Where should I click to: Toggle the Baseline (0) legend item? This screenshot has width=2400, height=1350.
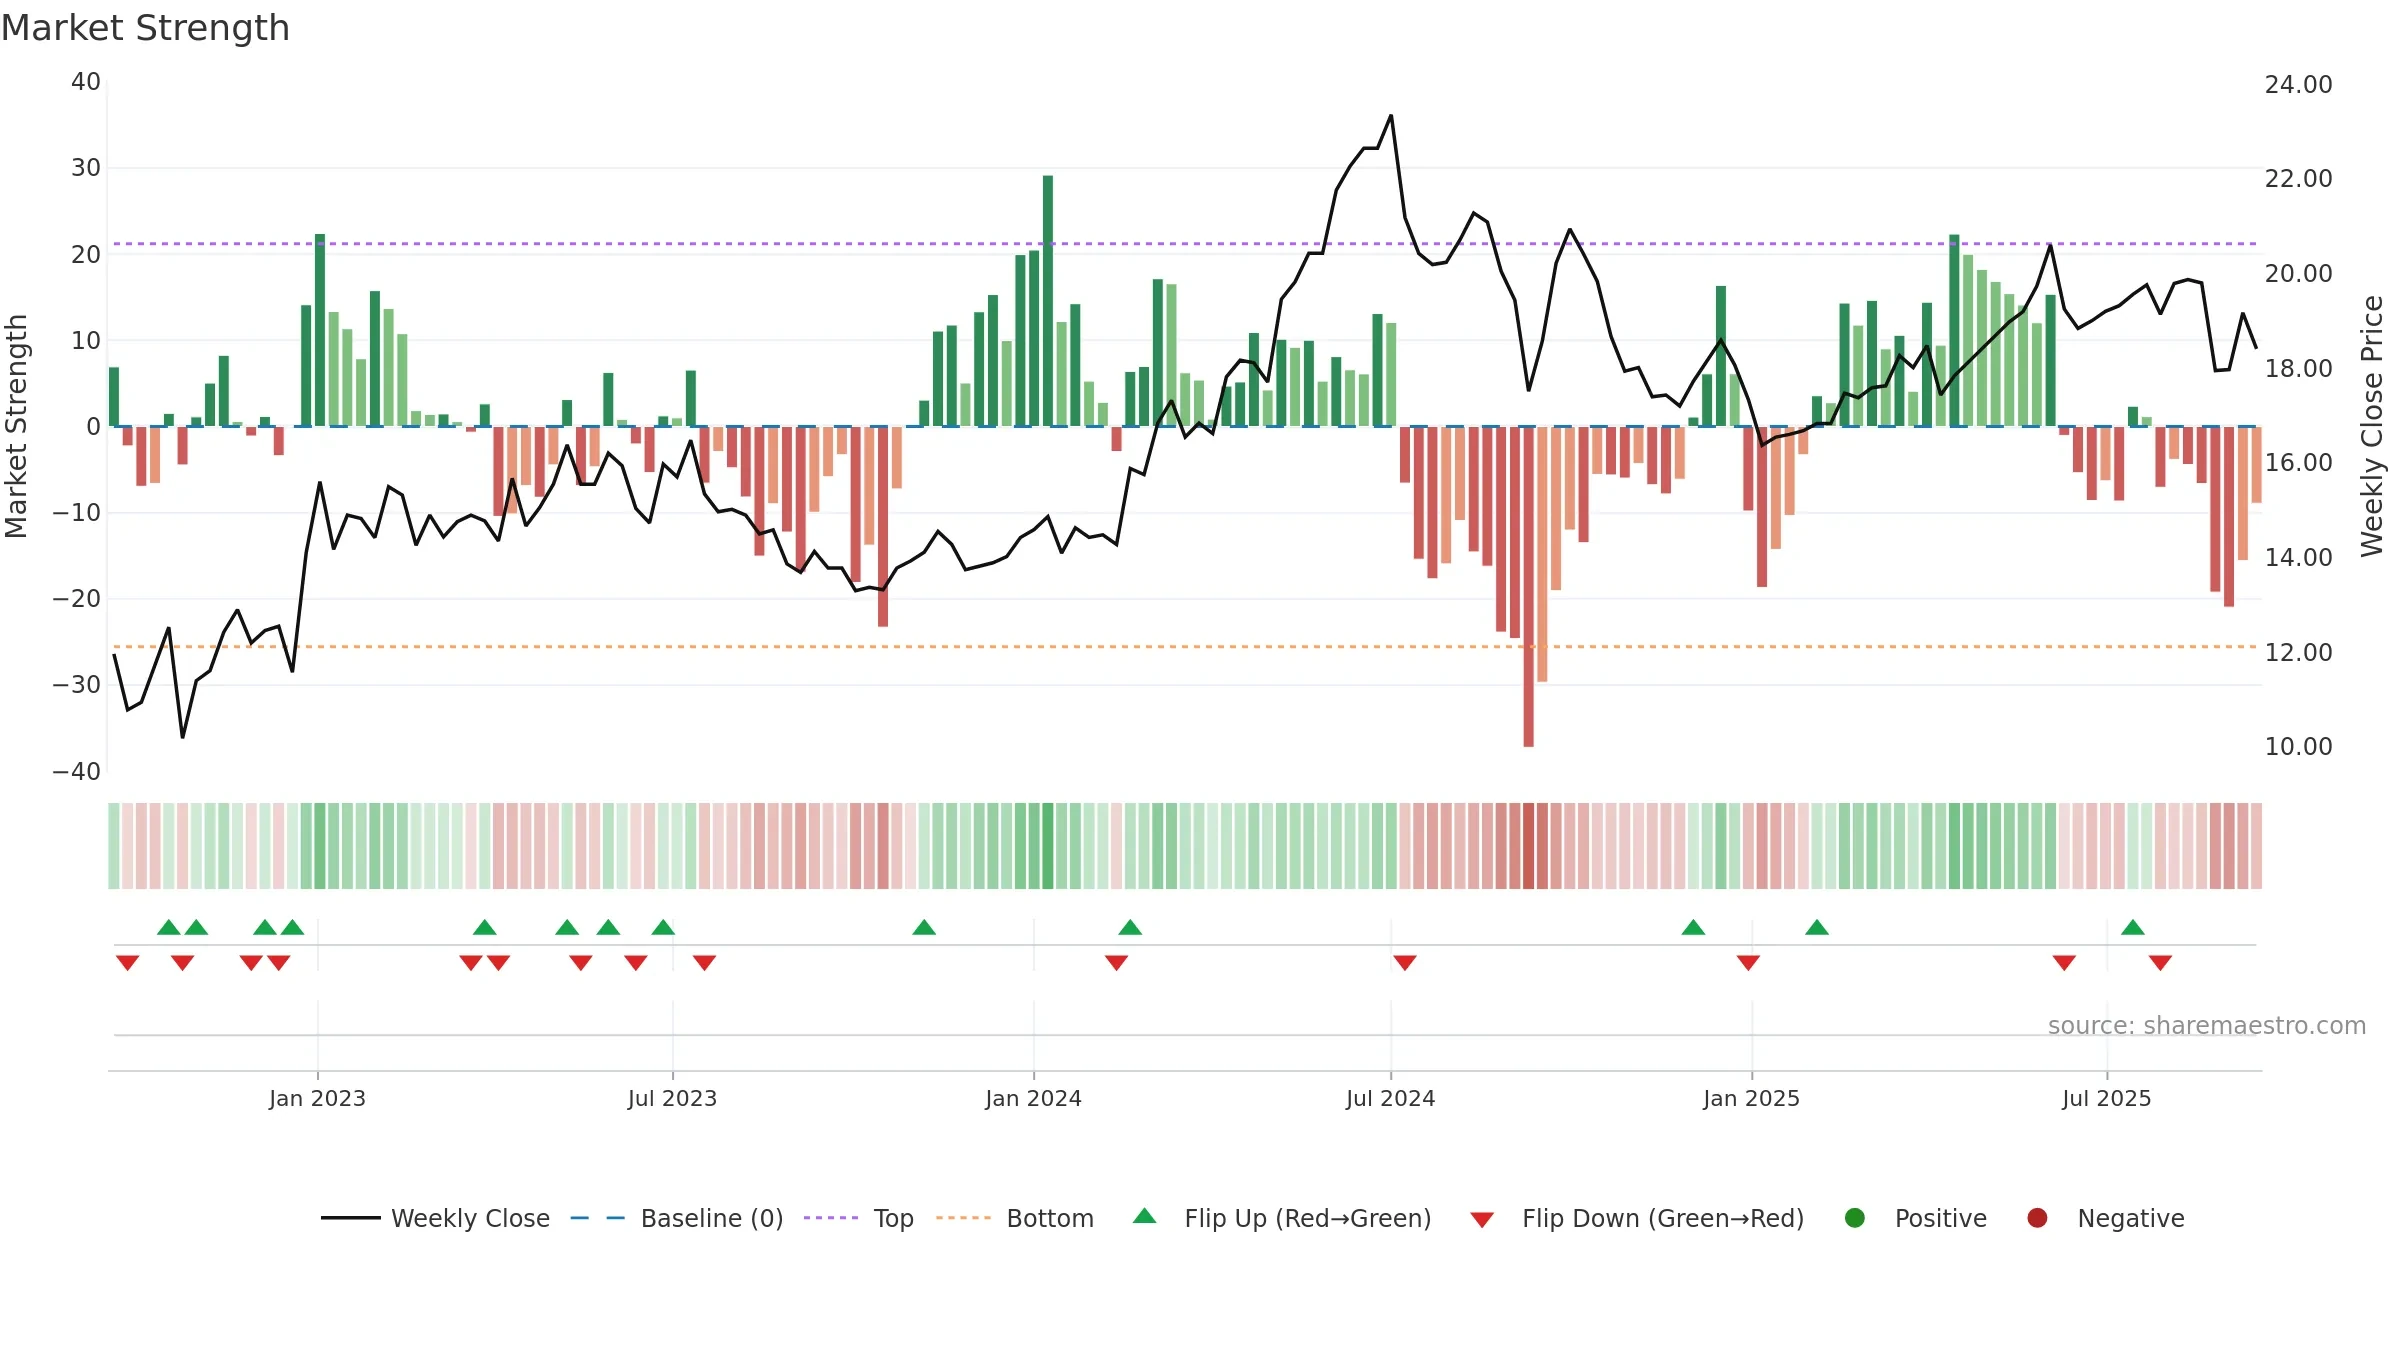676,1218
